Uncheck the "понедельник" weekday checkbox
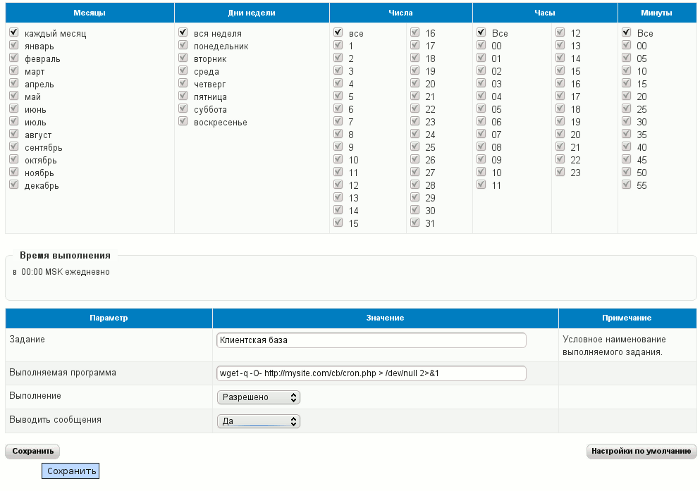 [184, 46]
